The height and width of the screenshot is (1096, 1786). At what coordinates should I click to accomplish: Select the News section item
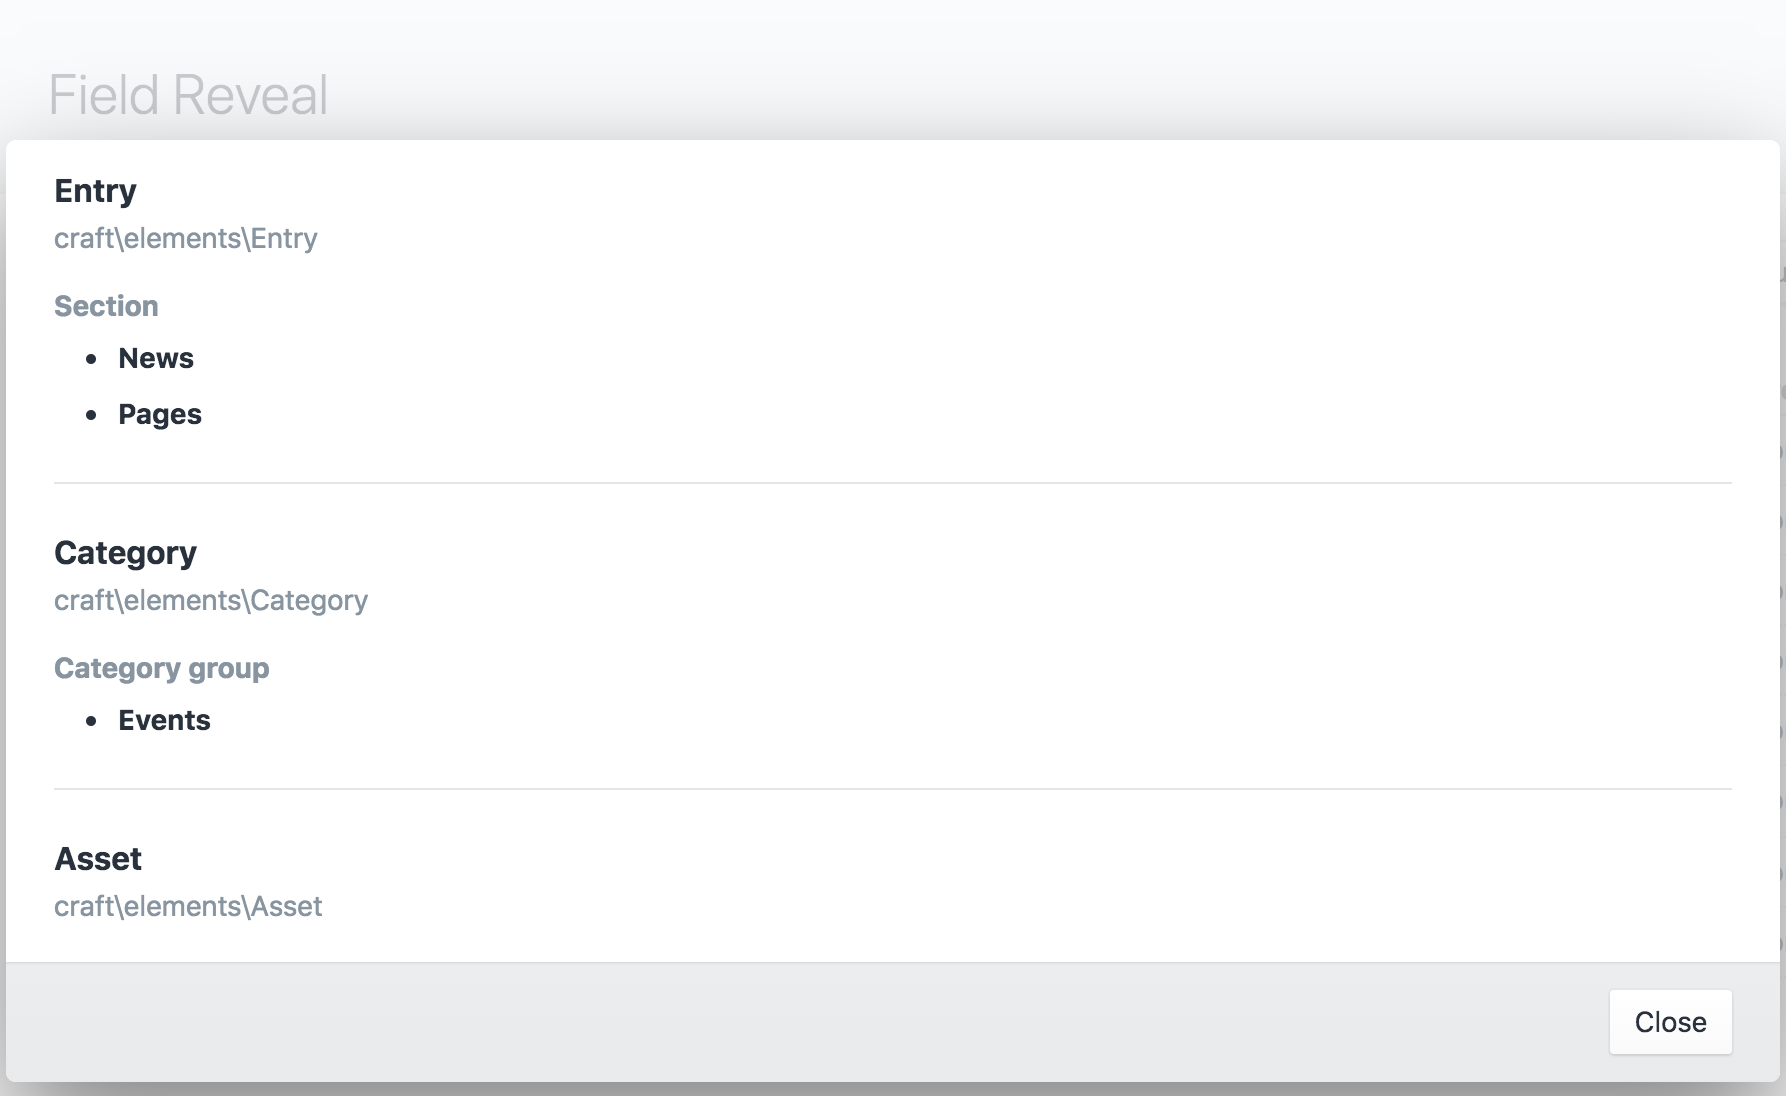click(156, 358)
